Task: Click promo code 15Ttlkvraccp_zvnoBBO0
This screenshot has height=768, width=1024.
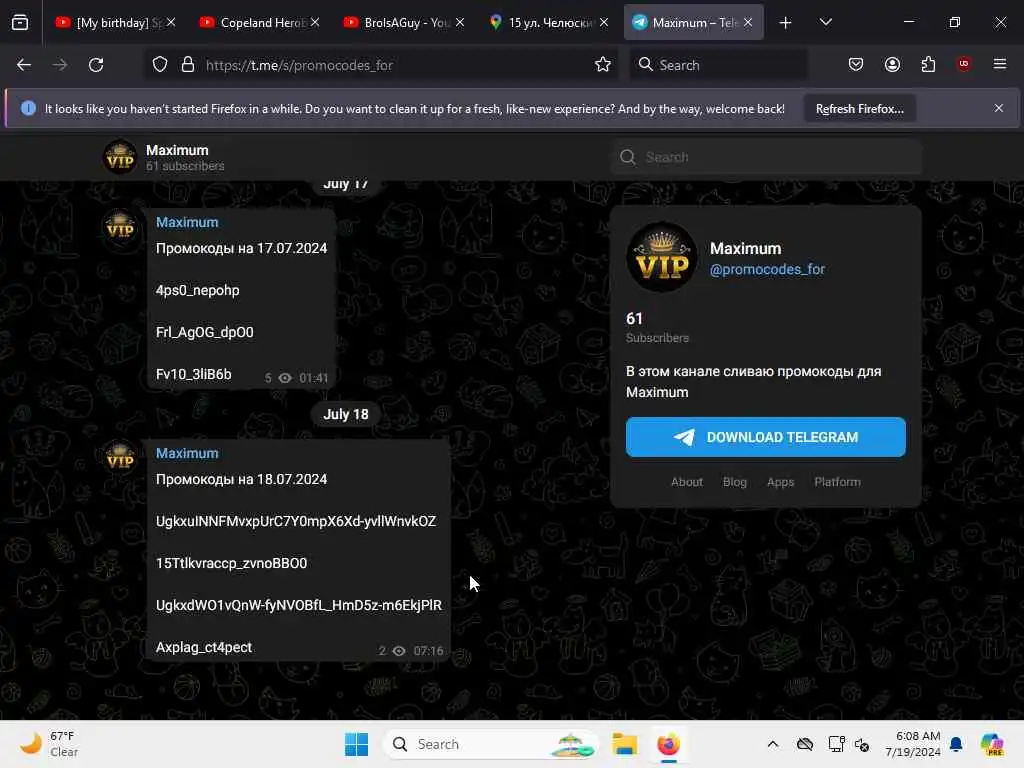Action: tap(231, 564)
